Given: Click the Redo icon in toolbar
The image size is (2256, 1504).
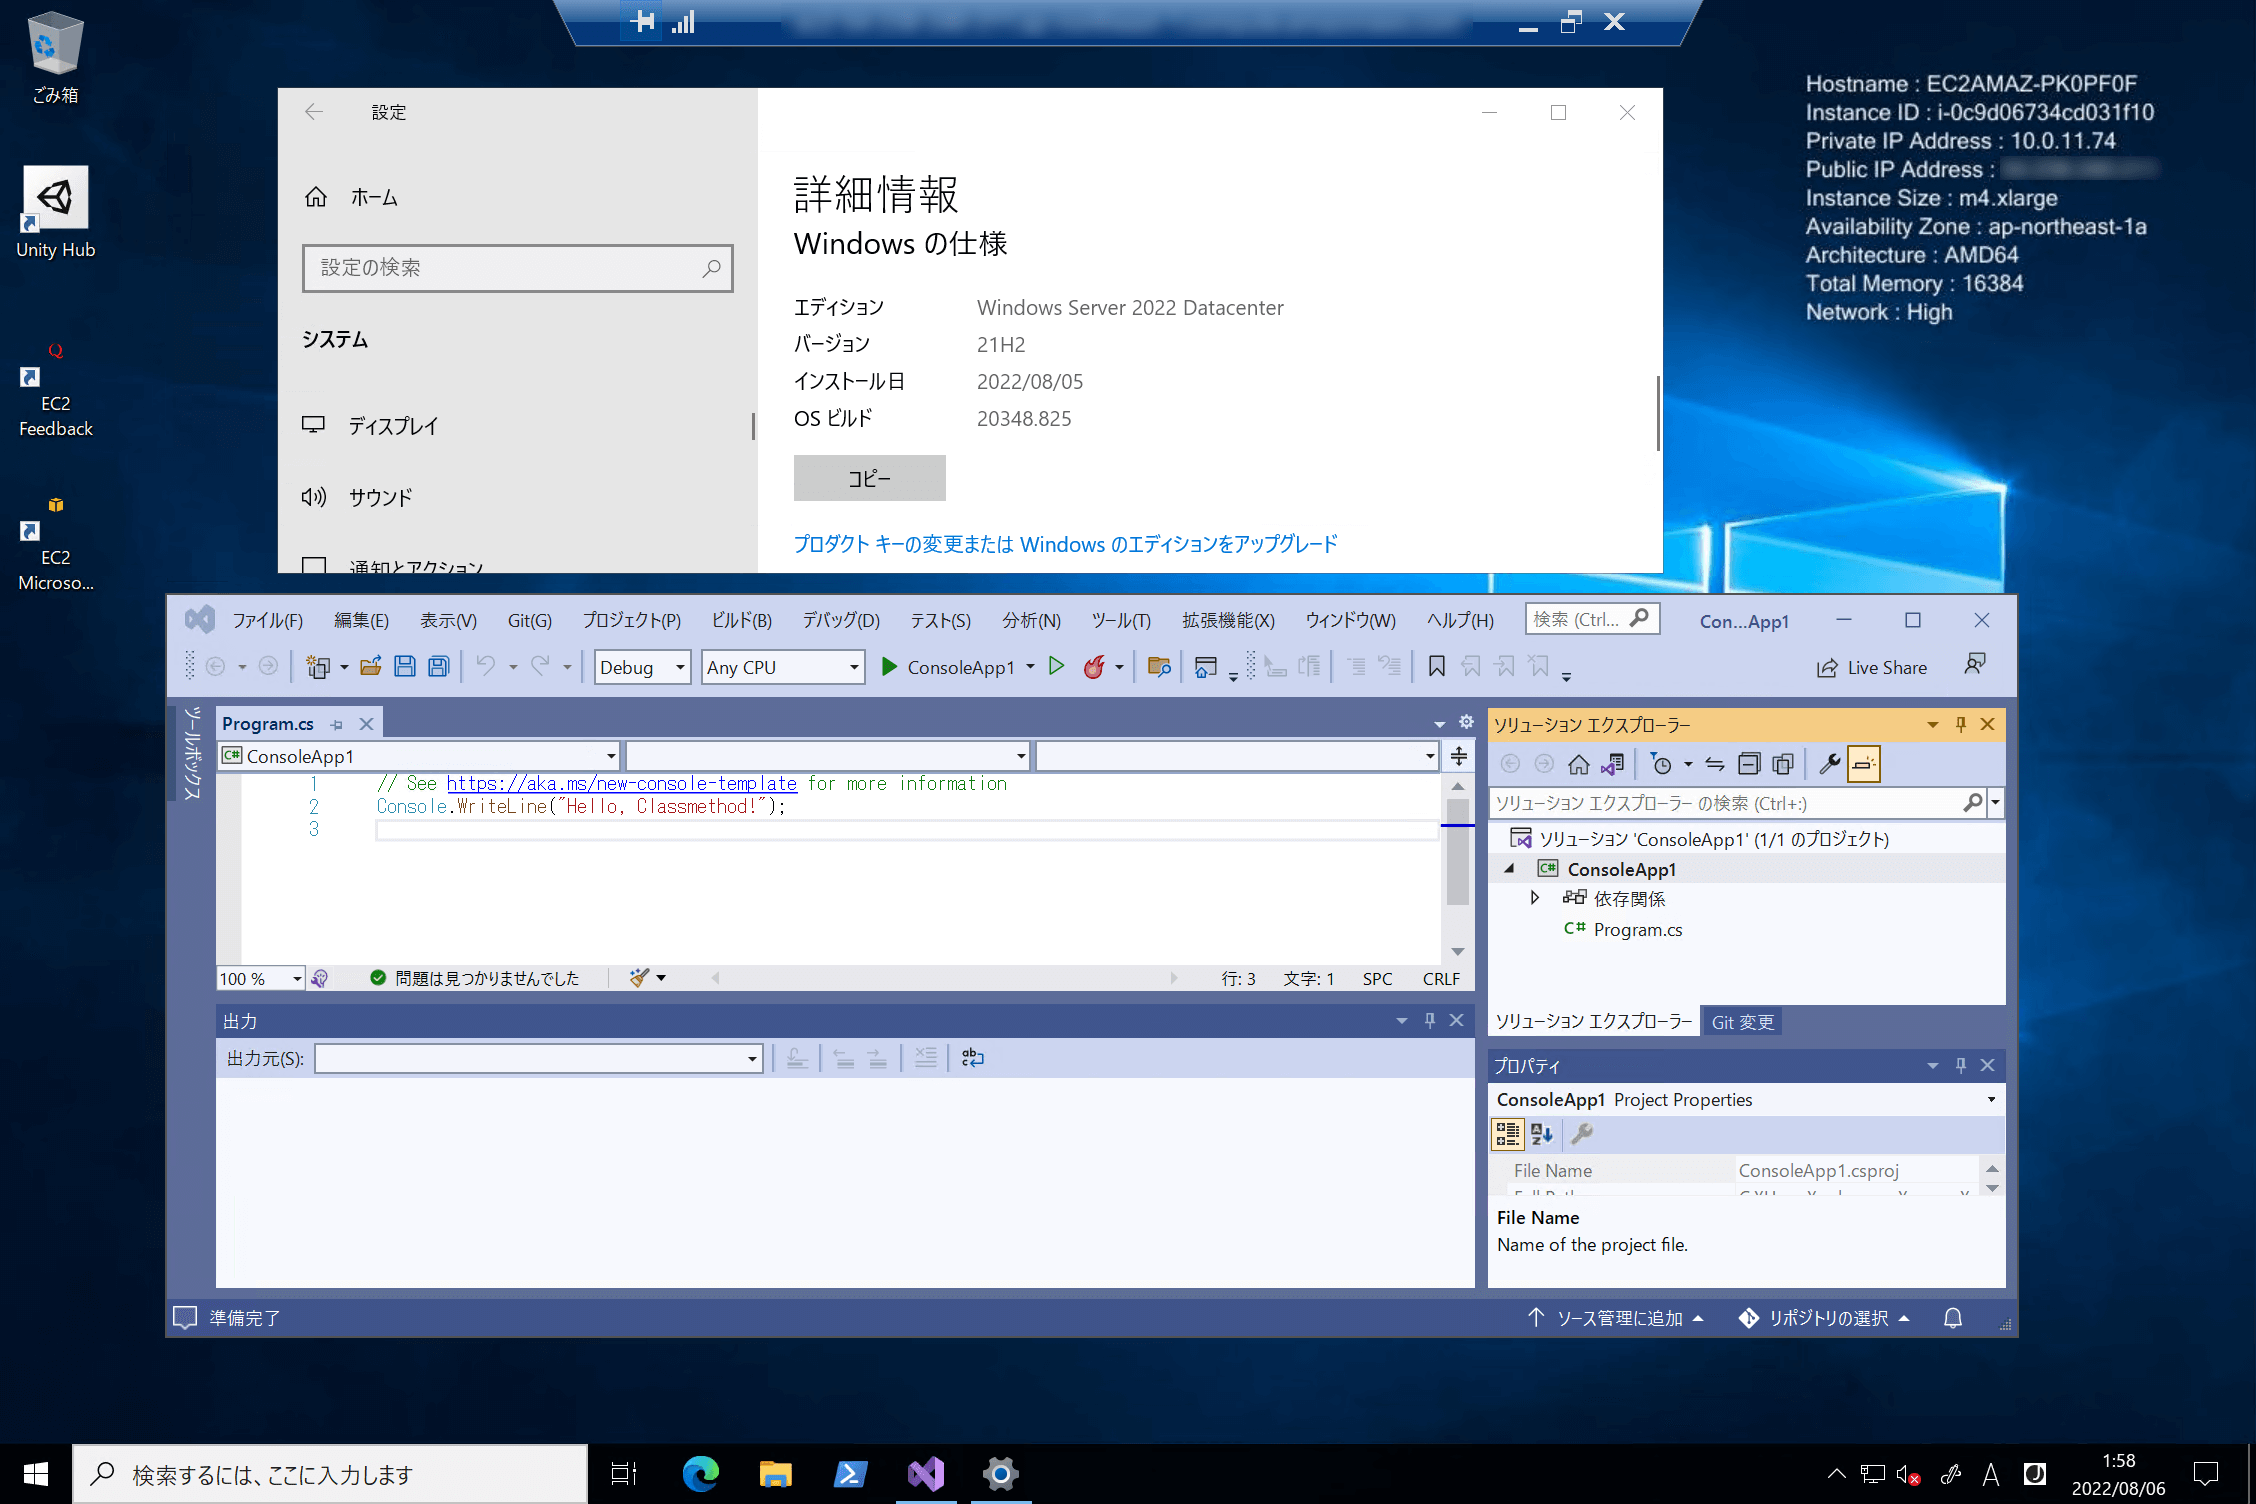Looking at the screenshot, I should pos(540,666).
